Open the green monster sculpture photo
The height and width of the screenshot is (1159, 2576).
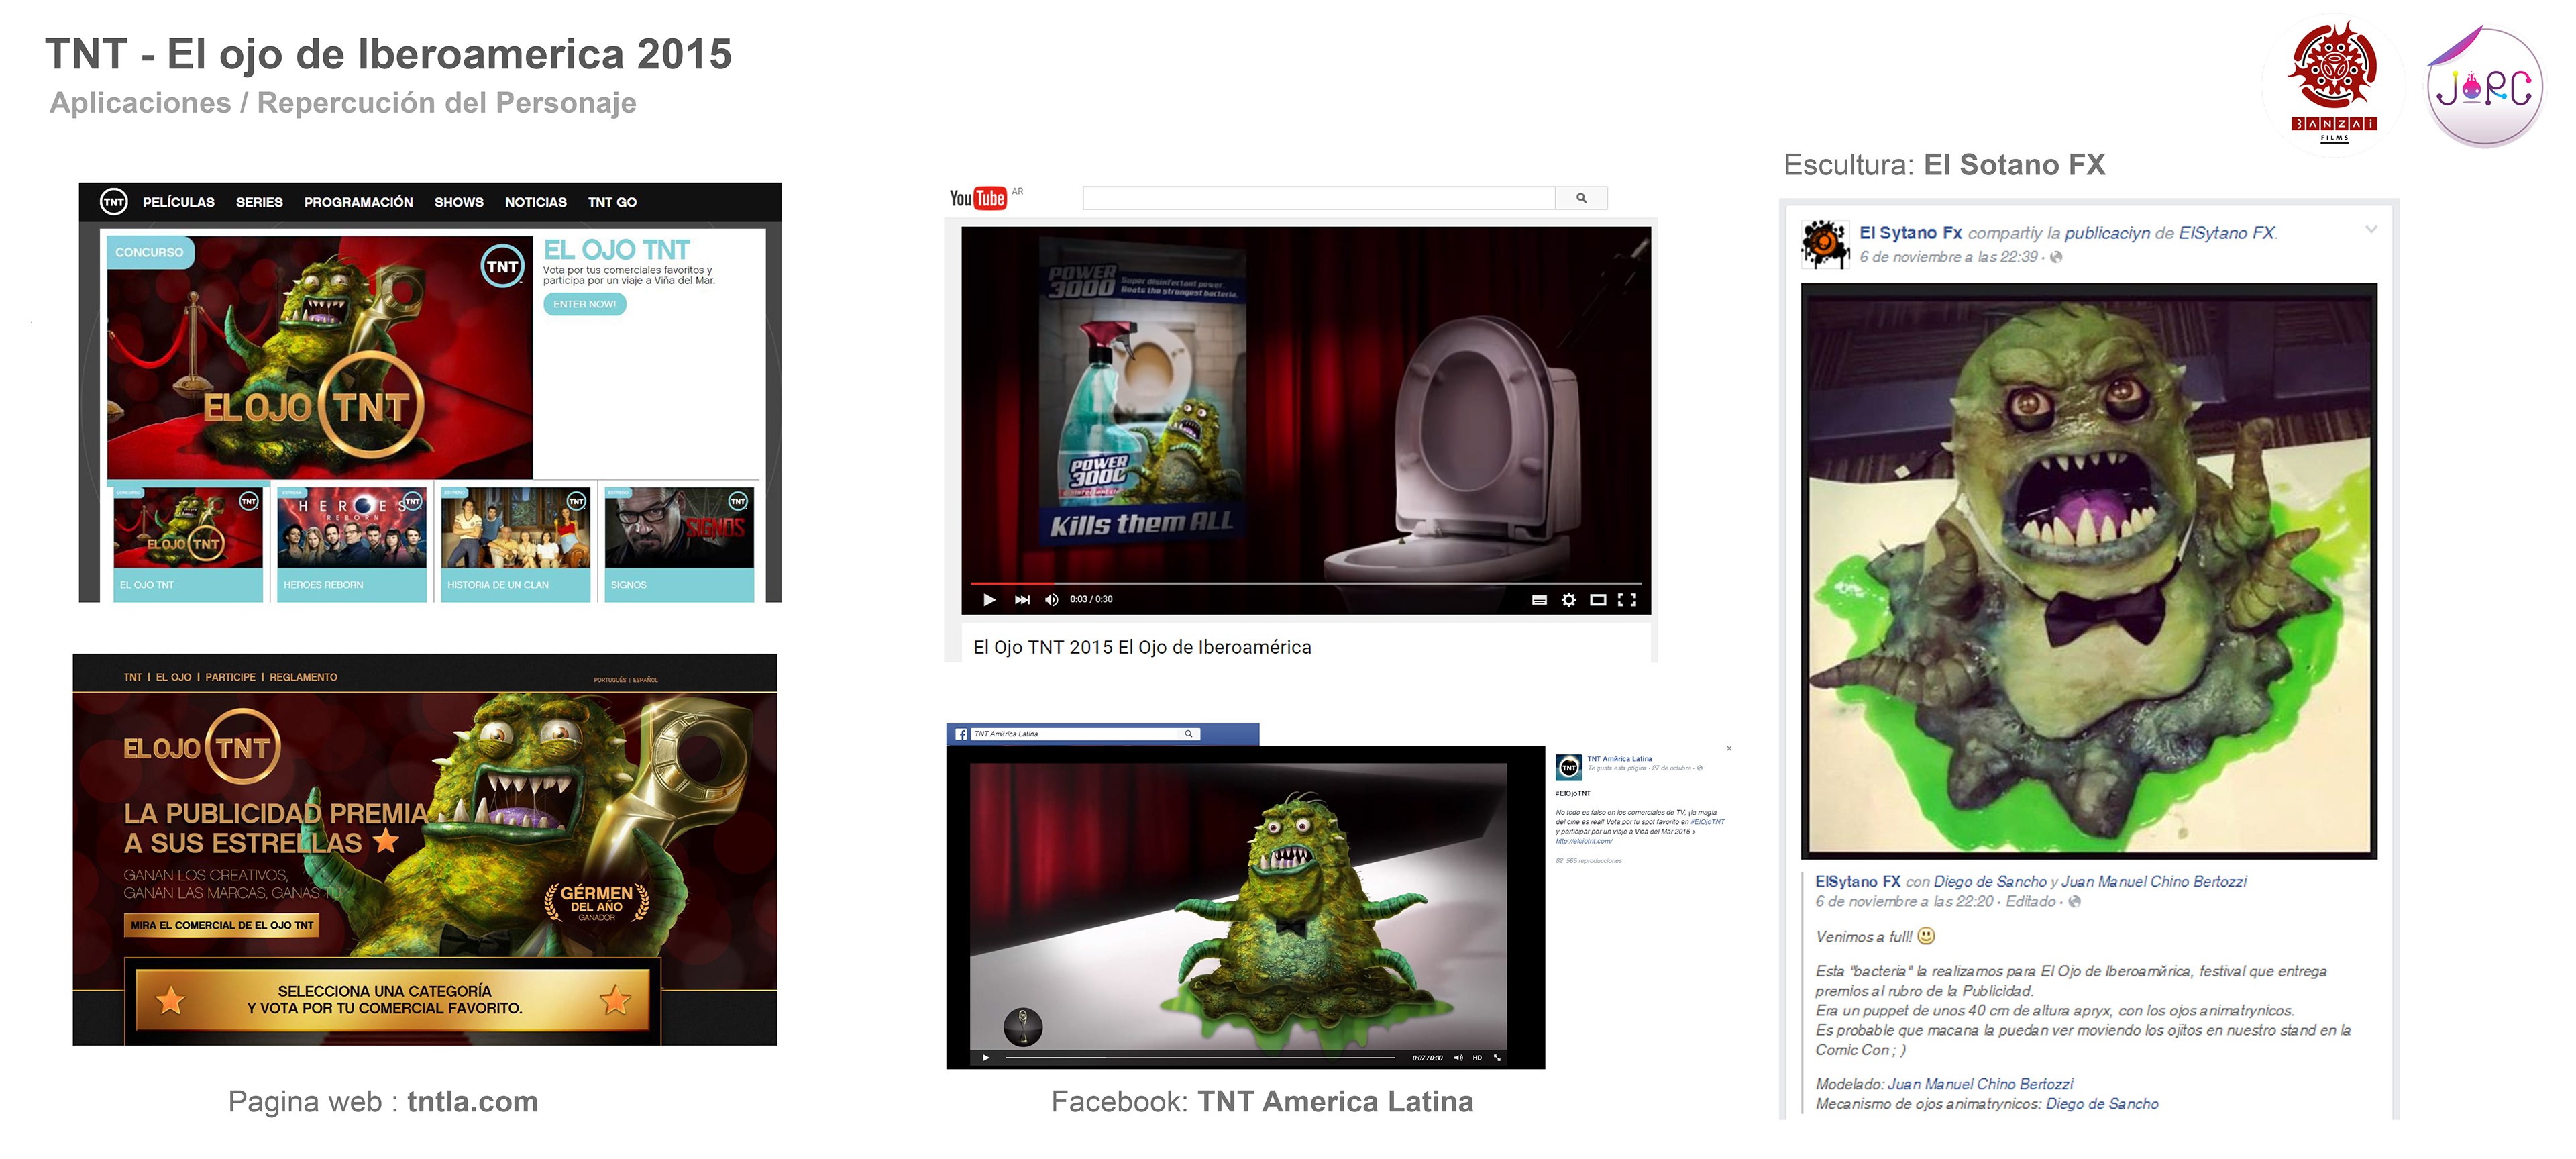[2088, 571]
